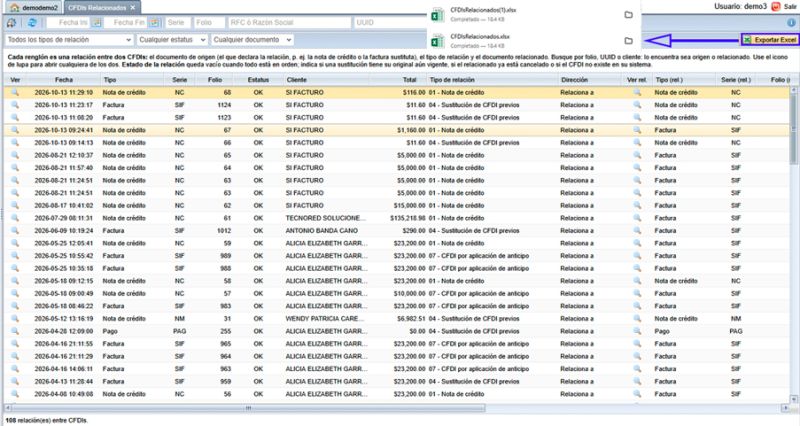Click the search binoculars toolbar icon
800x426 pixels.
(x=11, y=22)
